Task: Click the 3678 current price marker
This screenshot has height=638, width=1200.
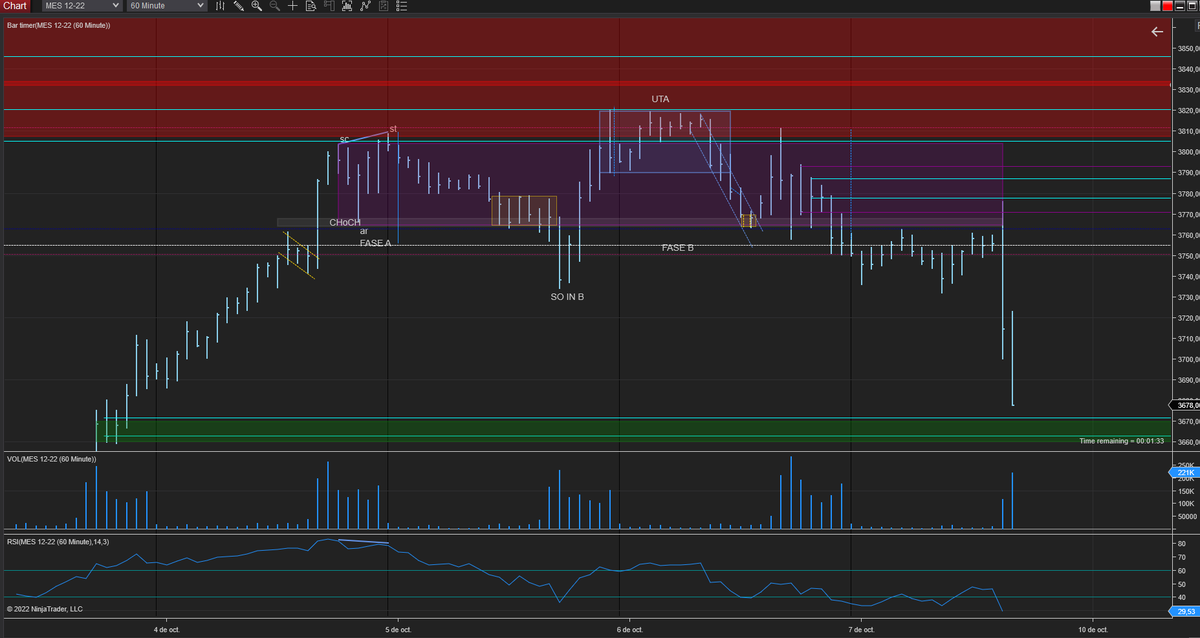Action: click(1185, 405)
